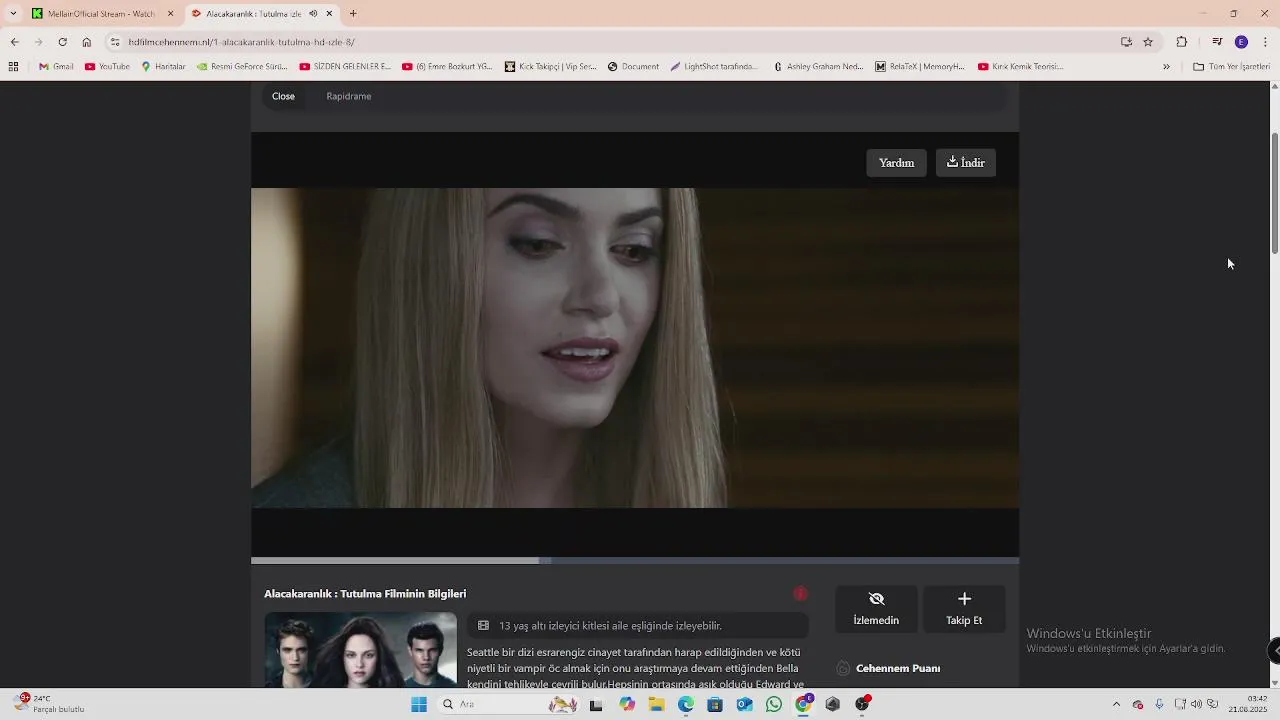Open the YouTube bookmark

107,67
